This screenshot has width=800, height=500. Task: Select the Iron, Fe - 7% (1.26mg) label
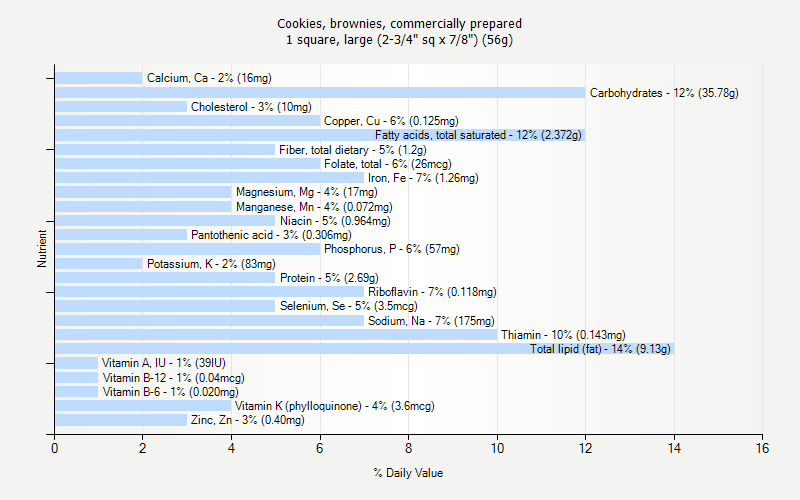click(x=423, y=178)
